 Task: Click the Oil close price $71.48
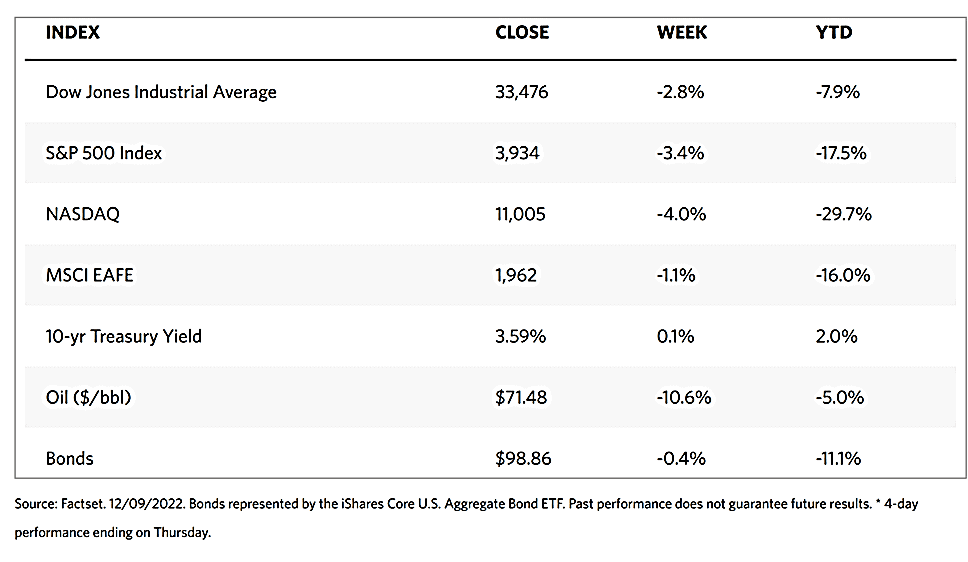tap(521, 397)
